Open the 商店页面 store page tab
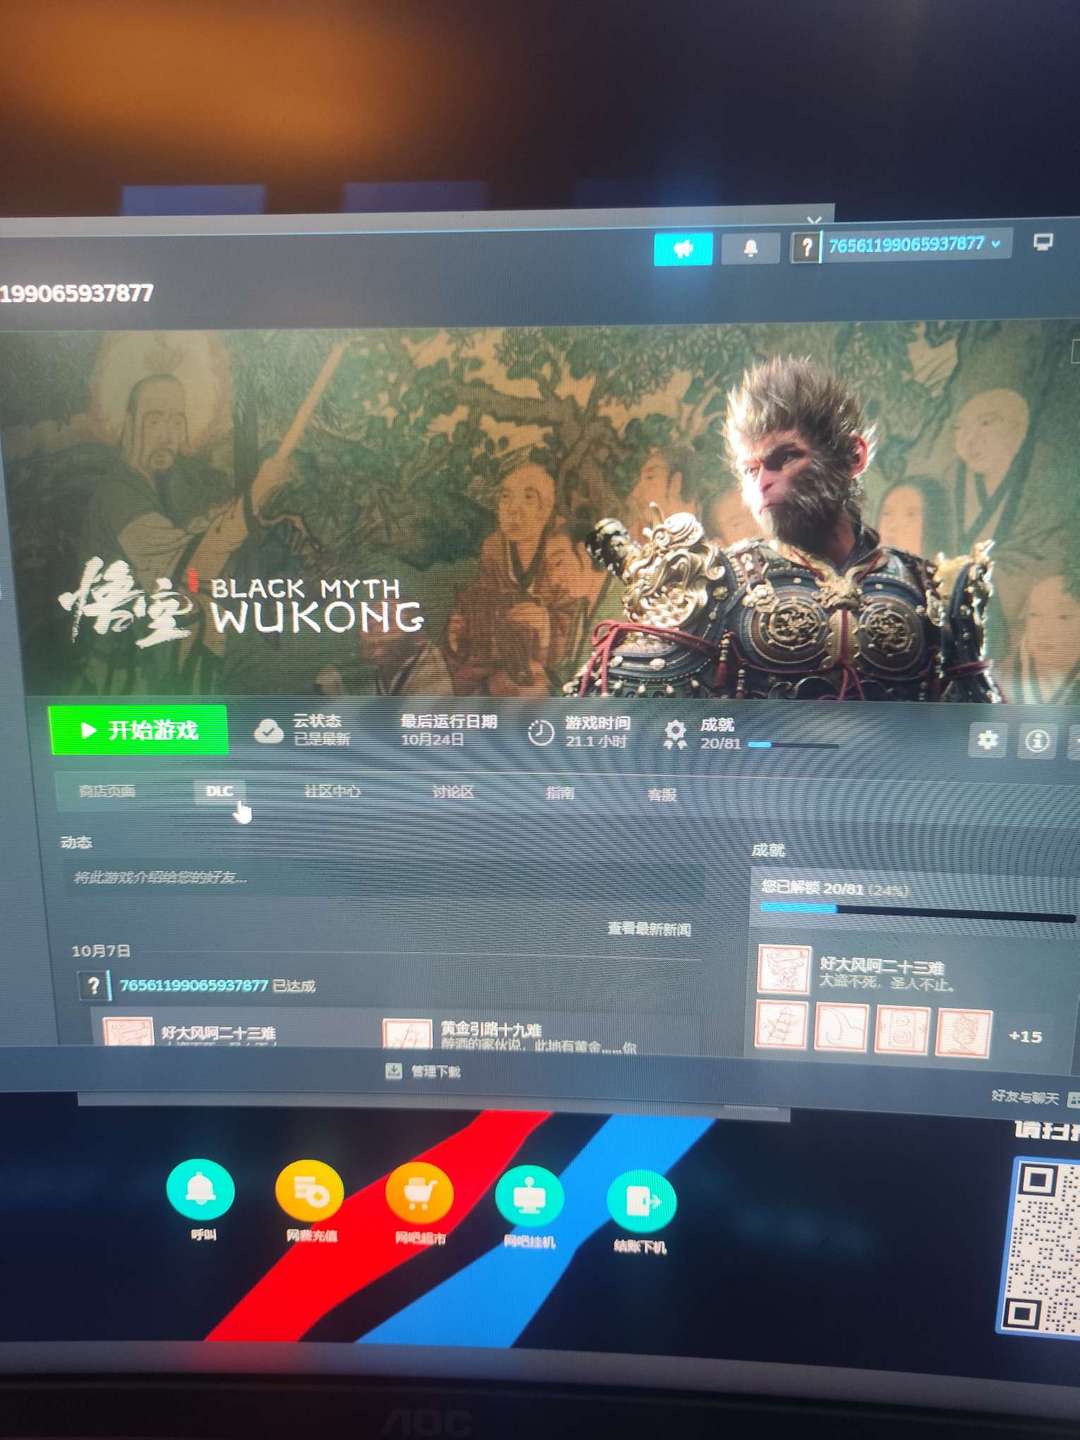 click(107, 791)
